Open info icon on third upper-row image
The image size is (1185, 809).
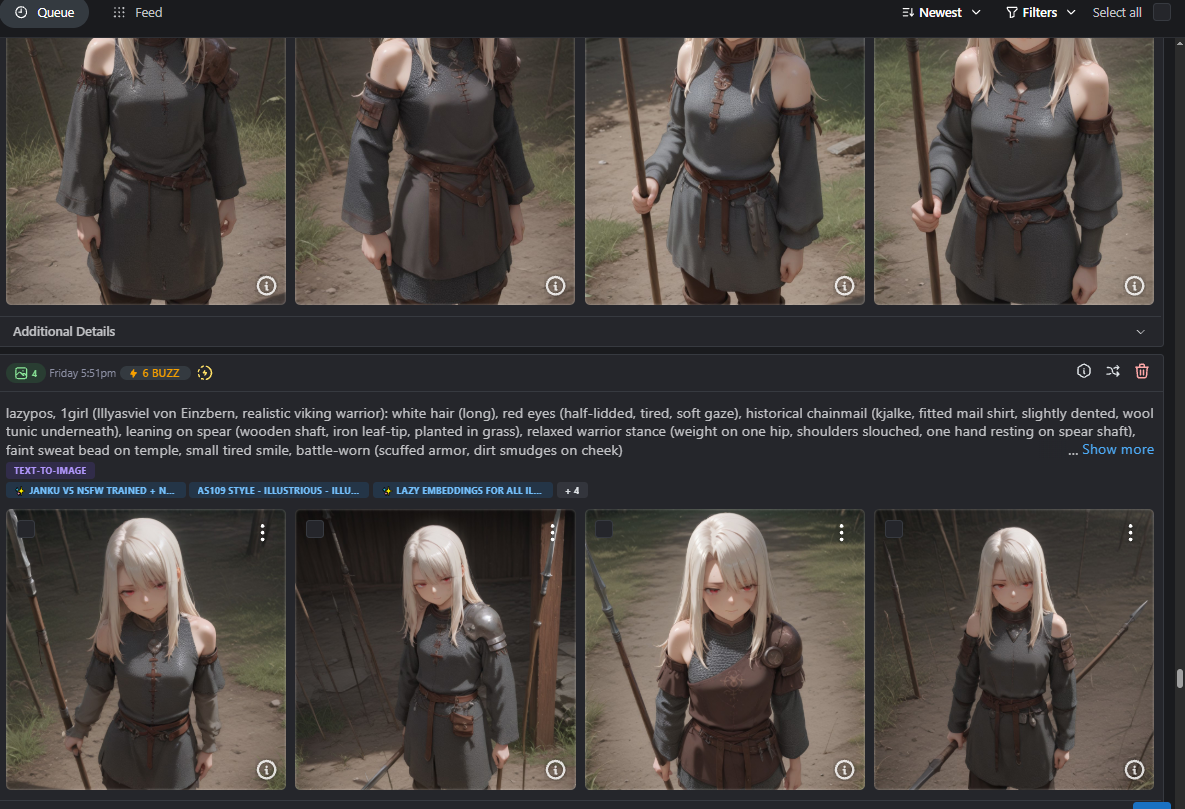point(844,286)
